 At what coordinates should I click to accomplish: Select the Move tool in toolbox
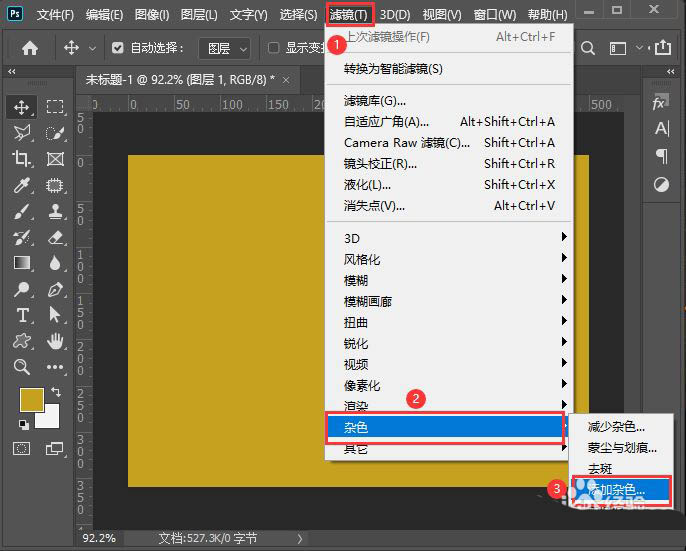(x=21, y=107)
